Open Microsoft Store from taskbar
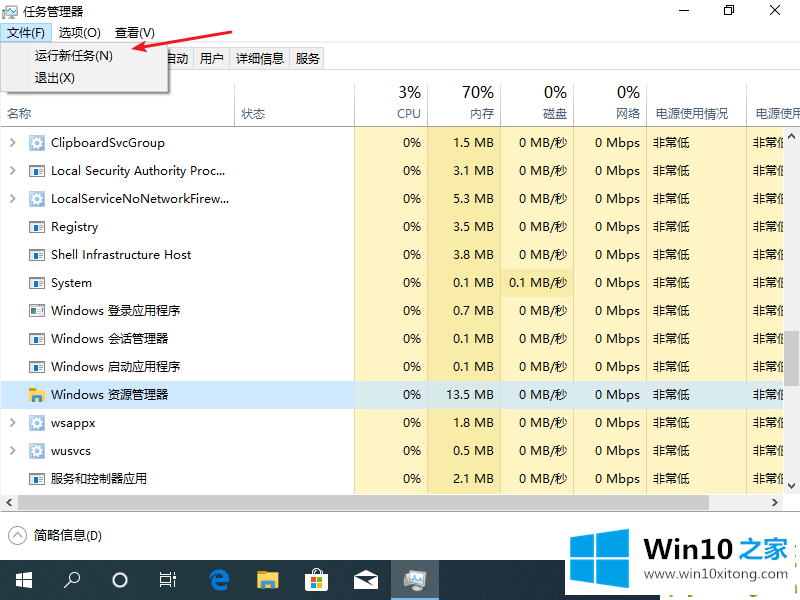The height and width of the screenshot is (600, 800). 316,580
